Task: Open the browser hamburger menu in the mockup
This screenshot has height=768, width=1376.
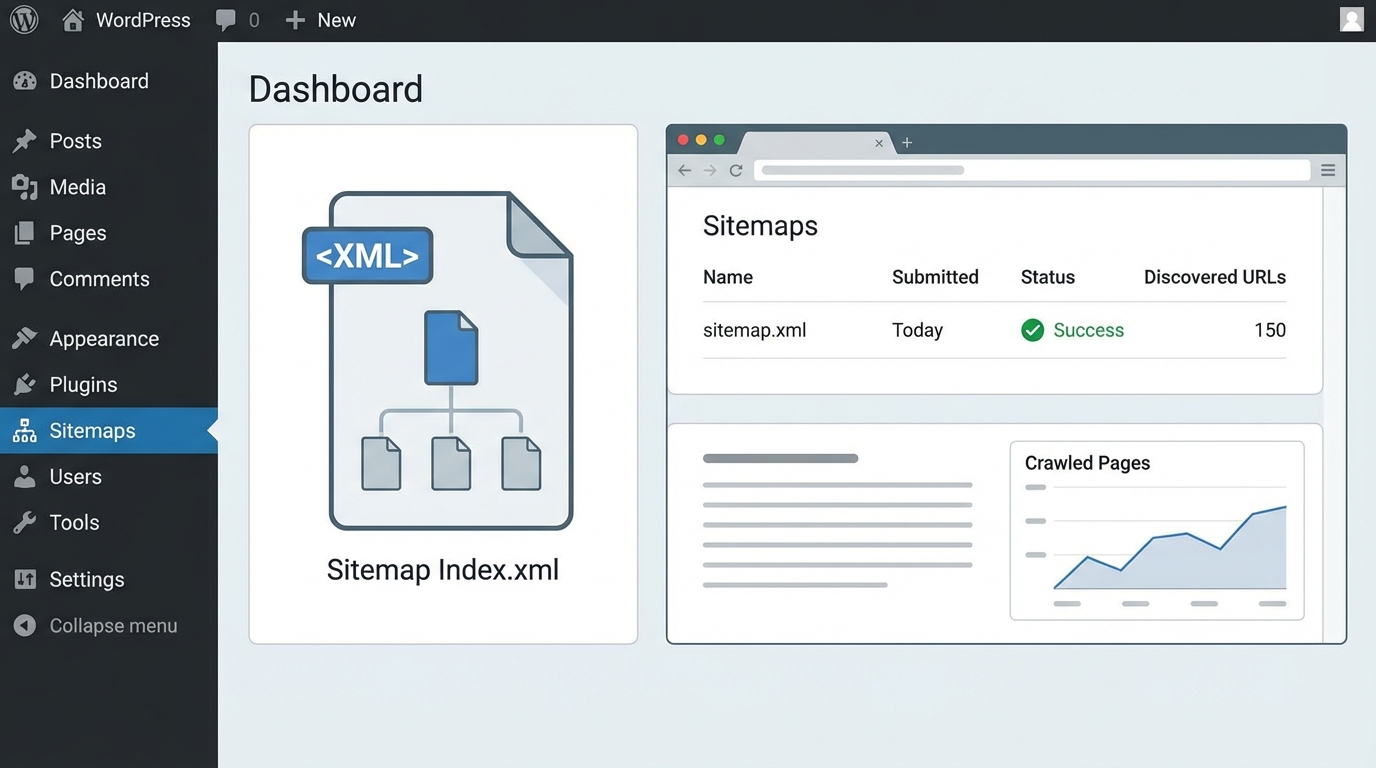Action: (x=1328, y=170)
